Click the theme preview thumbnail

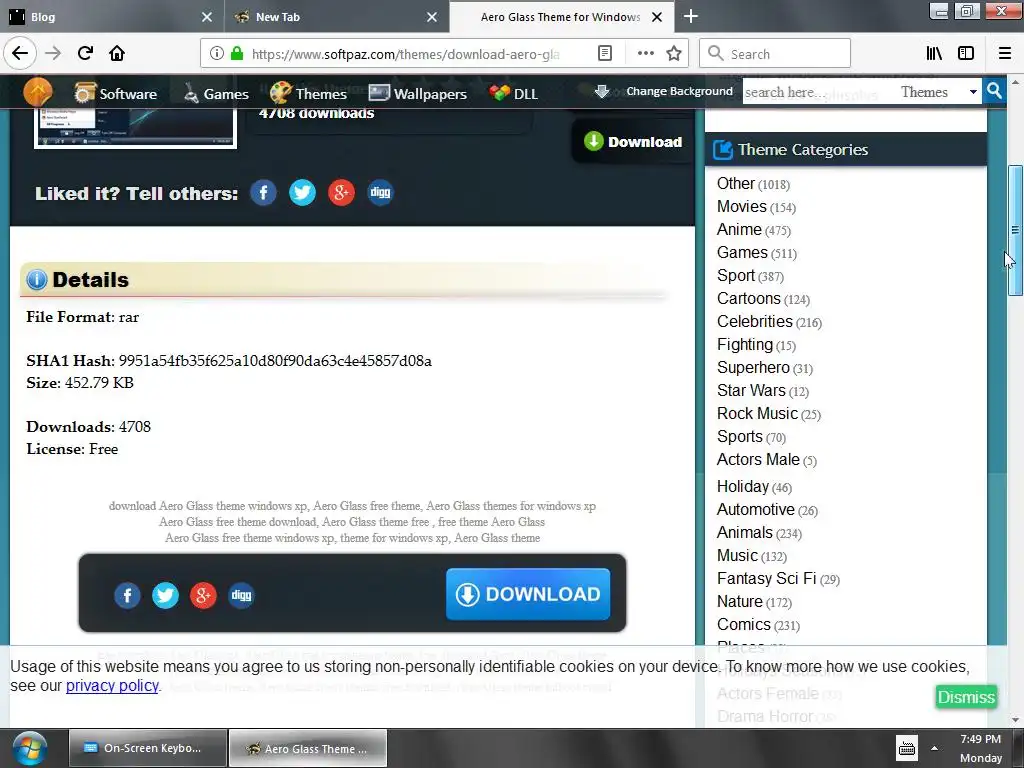pos(135,128)
